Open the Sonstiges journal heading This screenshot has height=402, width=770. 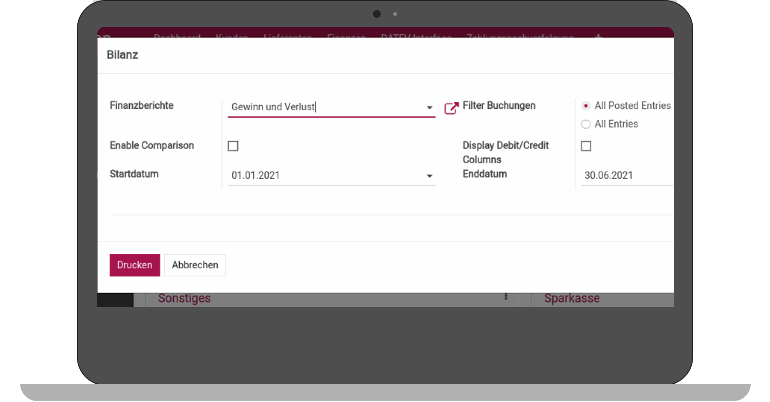tap(185, 298)
